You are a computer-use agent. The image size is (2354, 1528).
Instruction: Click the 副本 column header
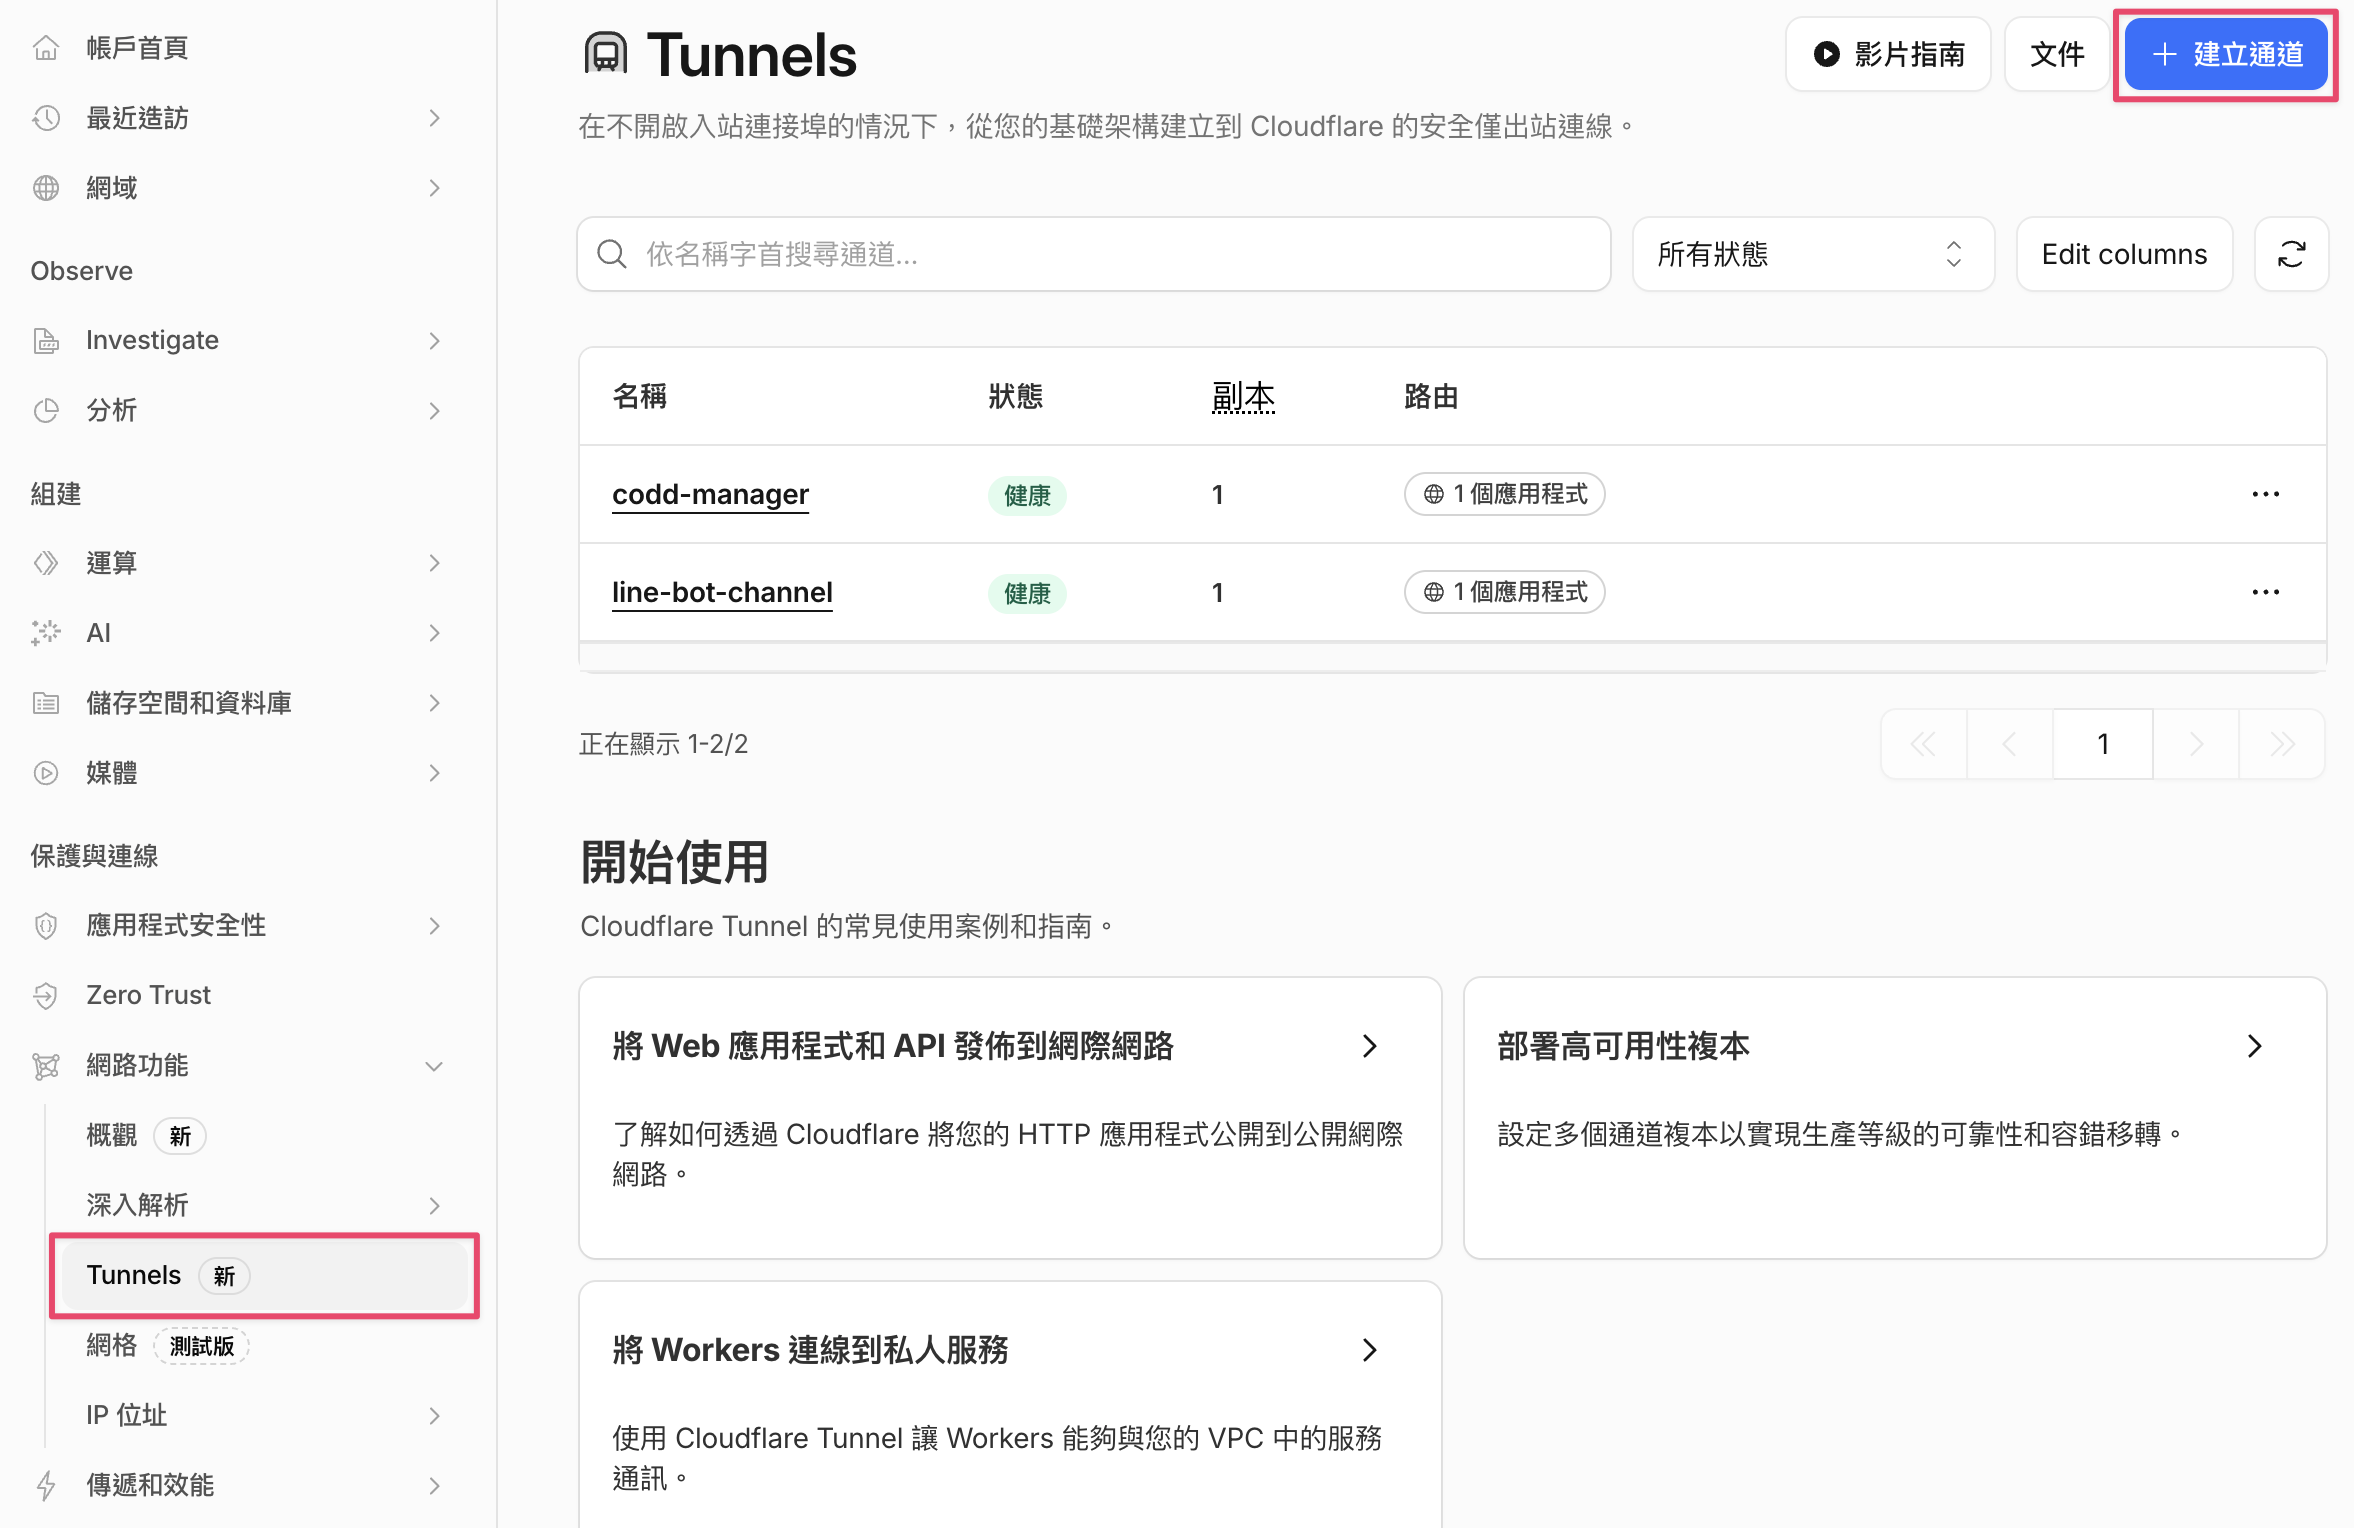coord(1243,397)
